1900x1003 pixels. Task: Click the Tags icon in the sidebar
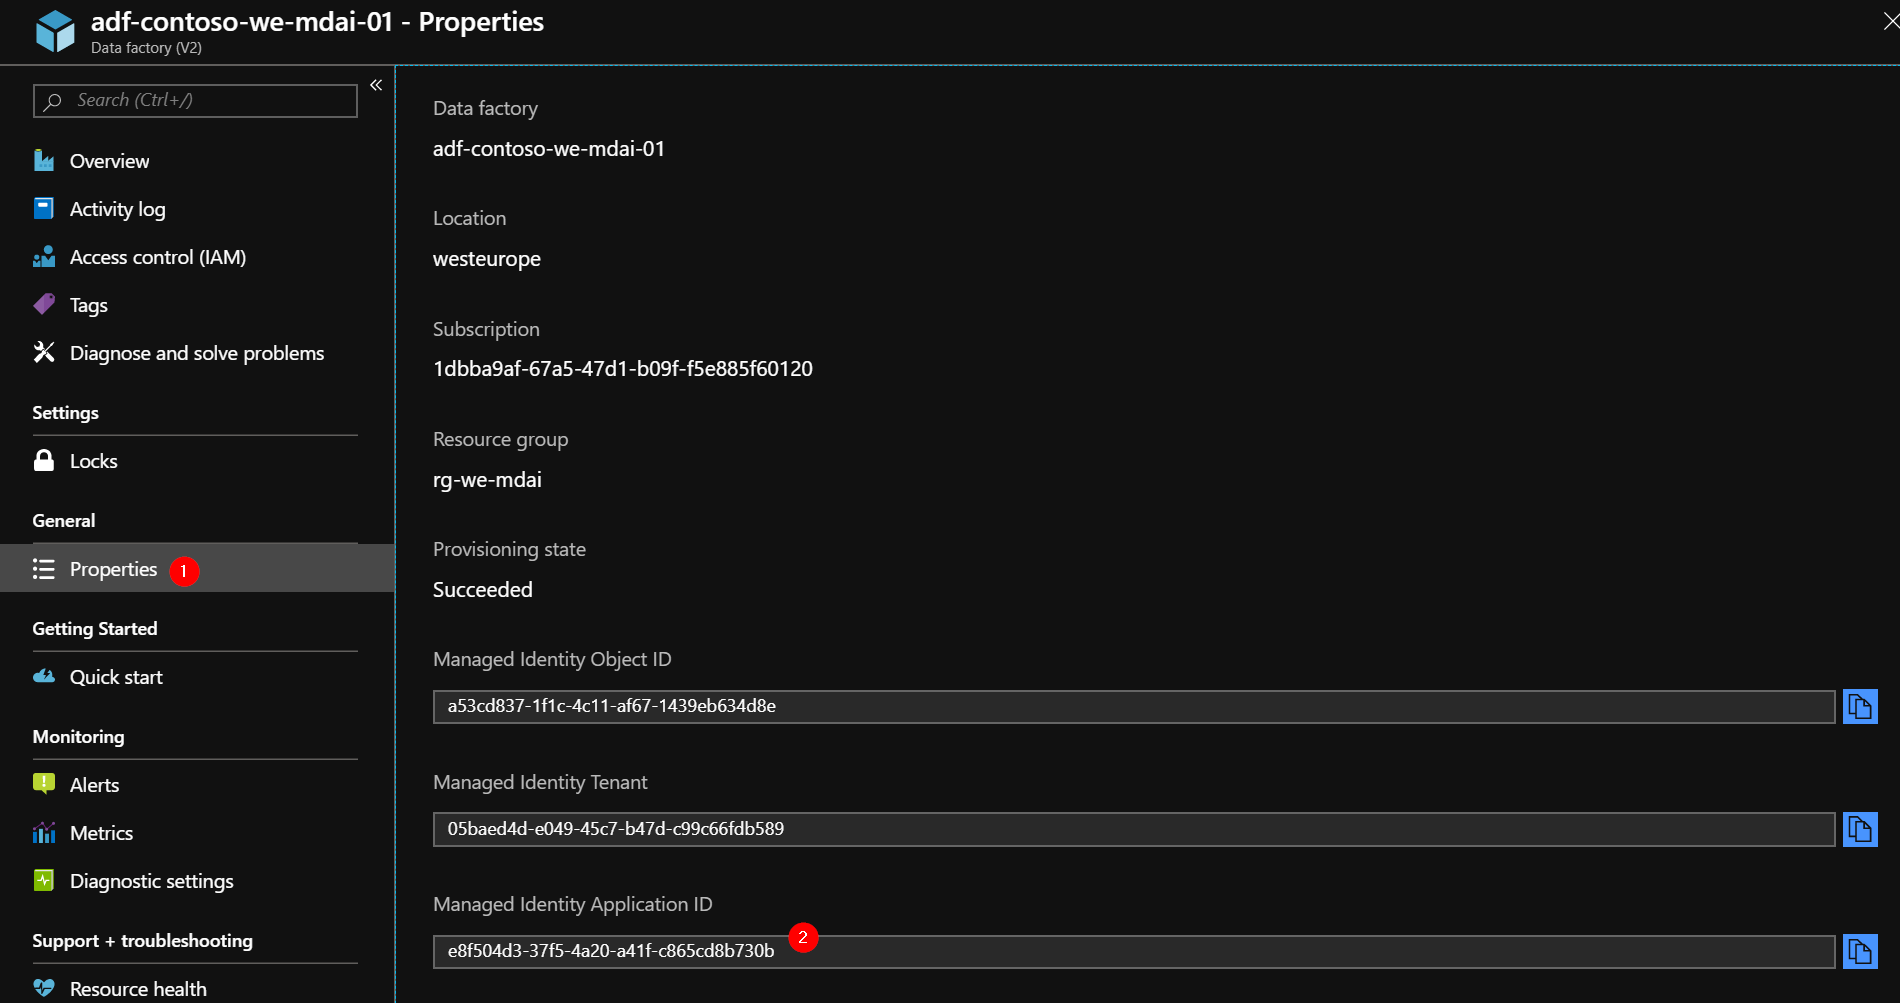(x=44, y=304)
